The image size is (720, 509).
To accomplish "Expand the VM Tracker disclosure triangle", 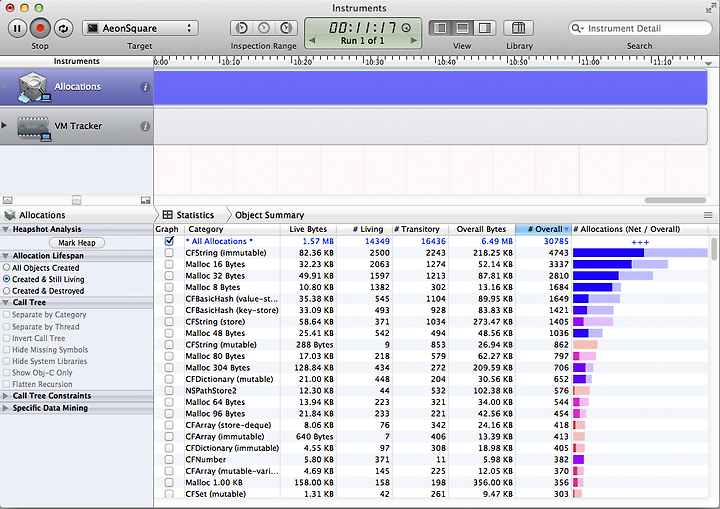I will coord(4,125).
